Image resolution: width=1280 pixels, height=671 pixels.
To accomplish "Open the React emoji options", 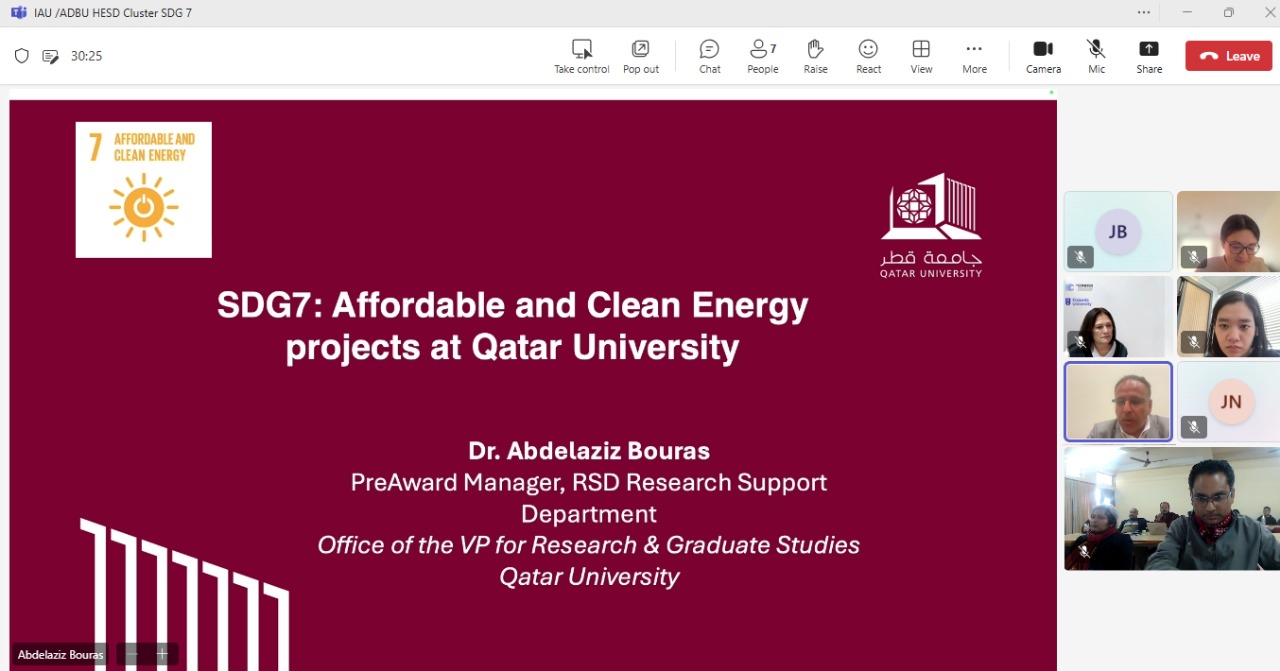I will point(869,56).
